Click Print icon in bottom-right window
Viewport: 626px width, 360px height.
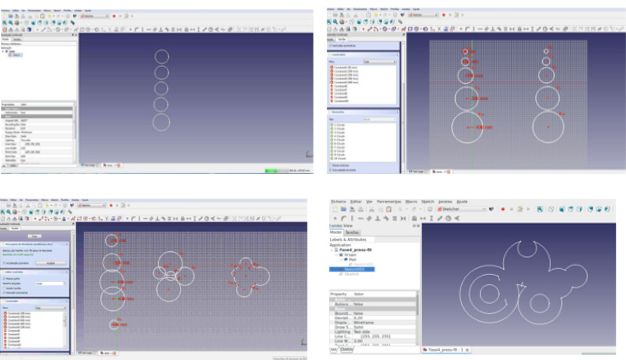click(361, 210)
